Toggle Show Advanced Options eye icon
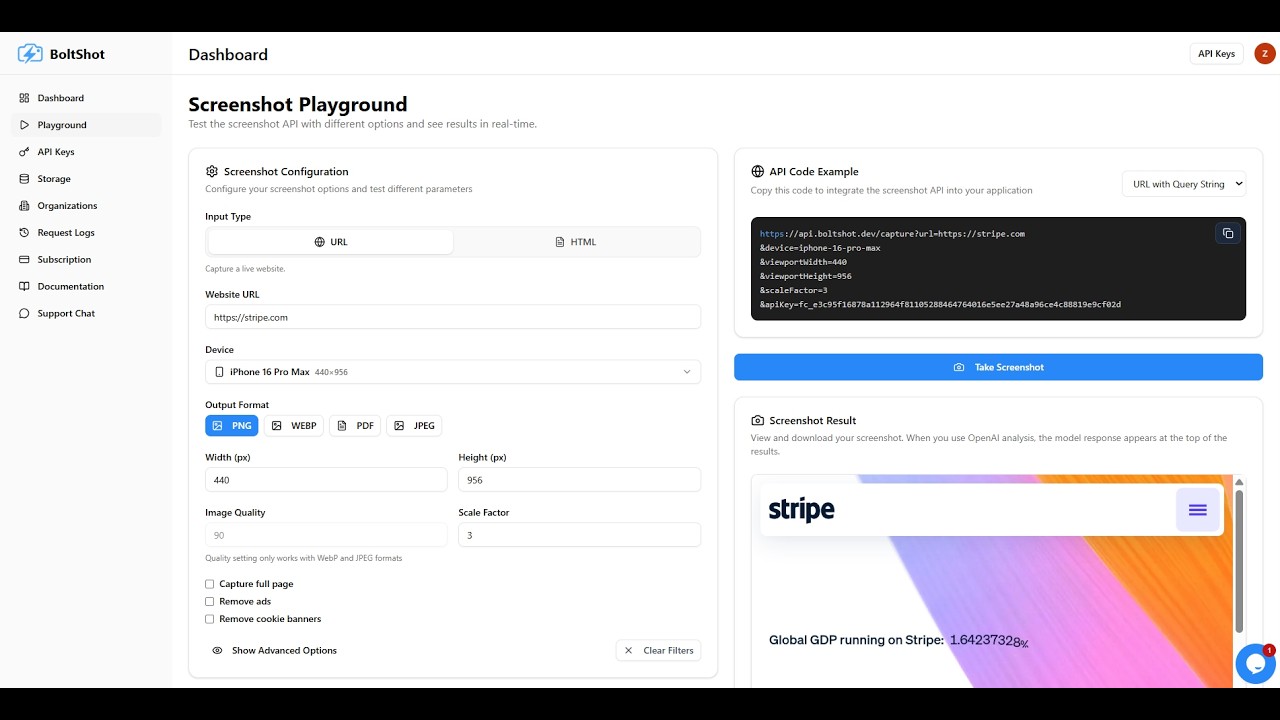This screenshot has height=720, width=1280. (217, 651)
